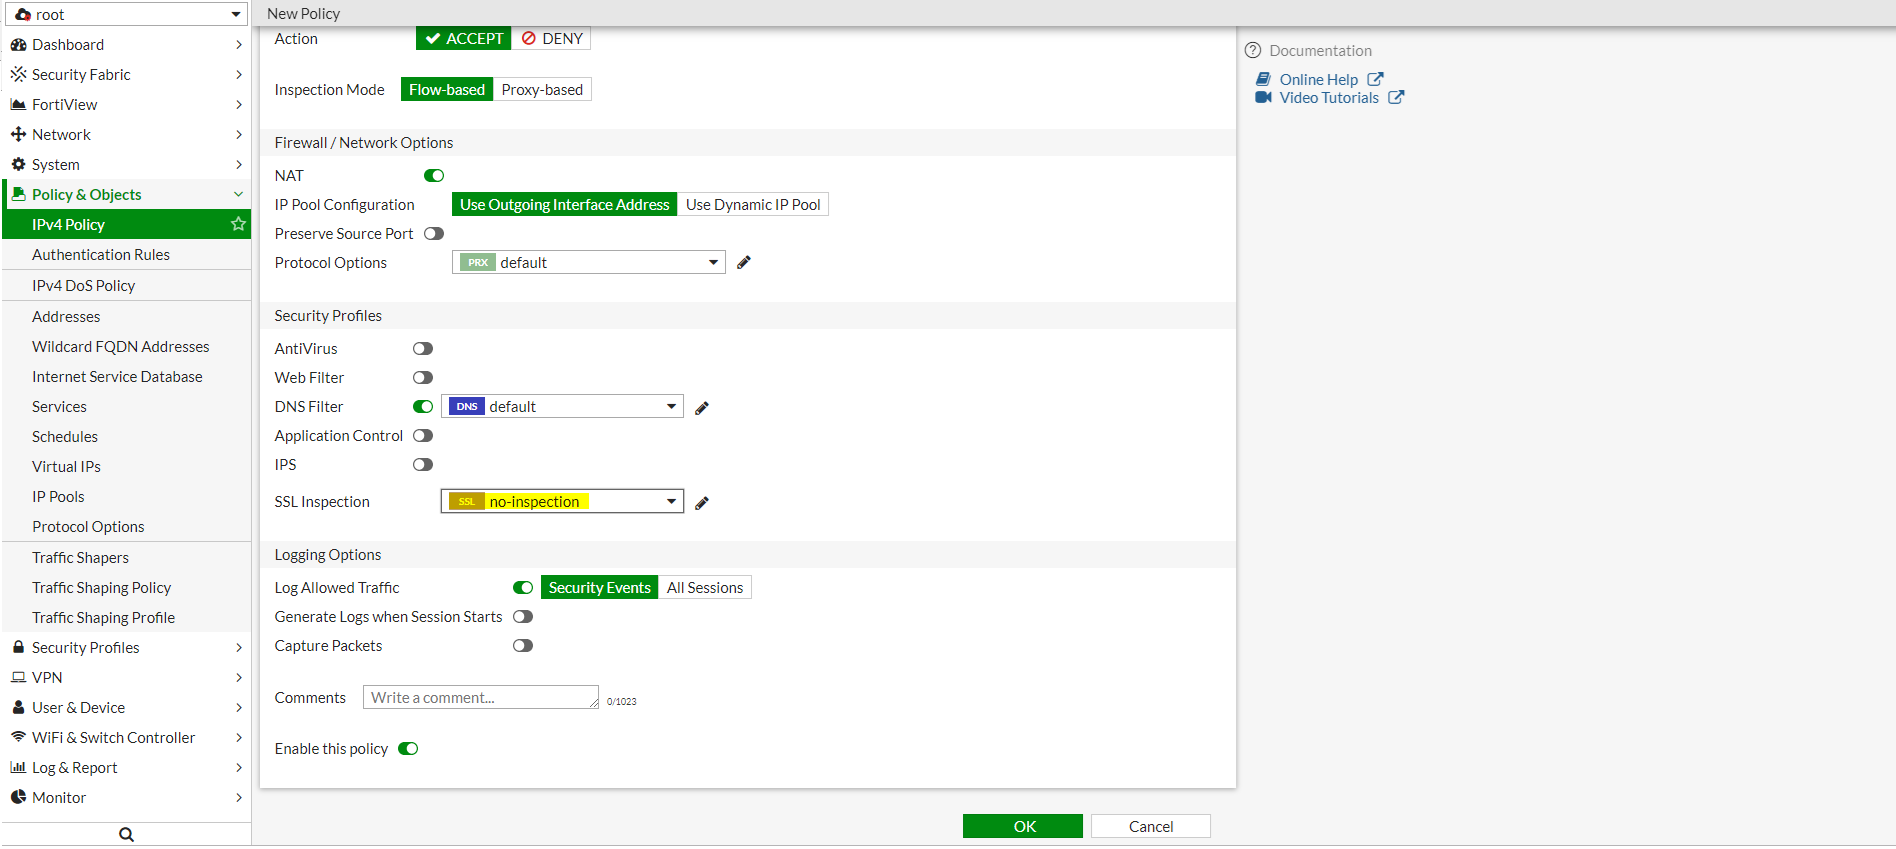Toggle the NAT switch off

pos(434,176)
